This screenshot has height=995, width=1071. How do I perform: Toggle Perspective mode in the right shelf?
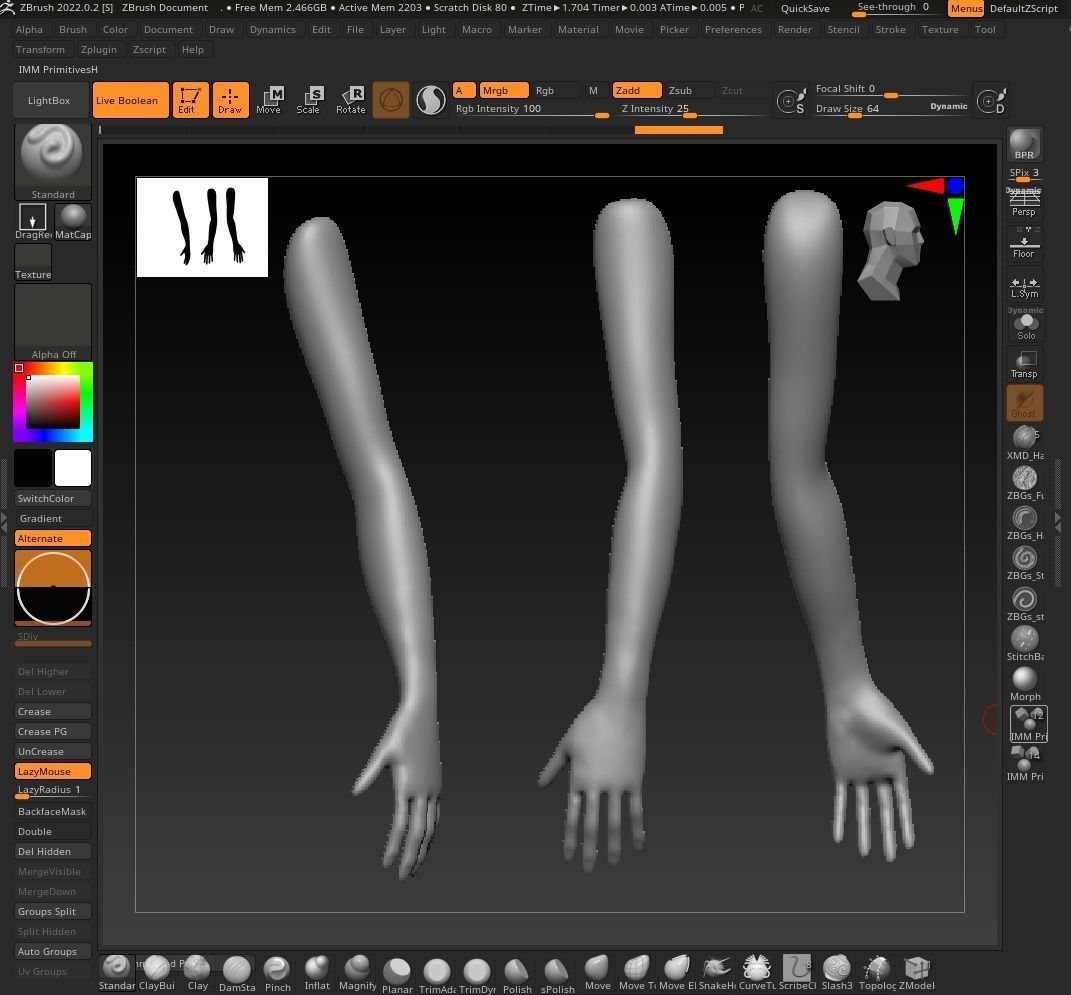click(1024, 201)
